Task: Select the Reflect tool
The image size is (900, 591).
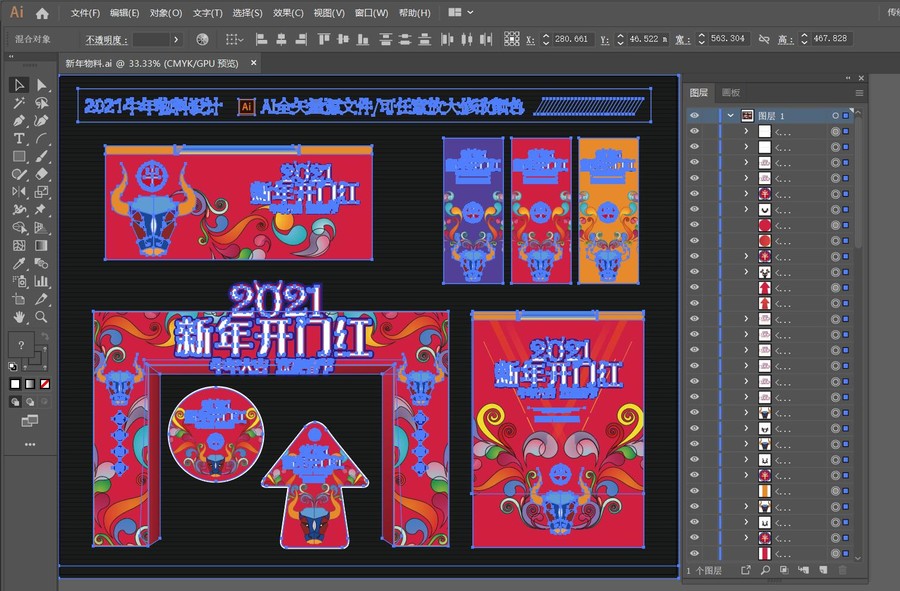Action: coord(19,192)
